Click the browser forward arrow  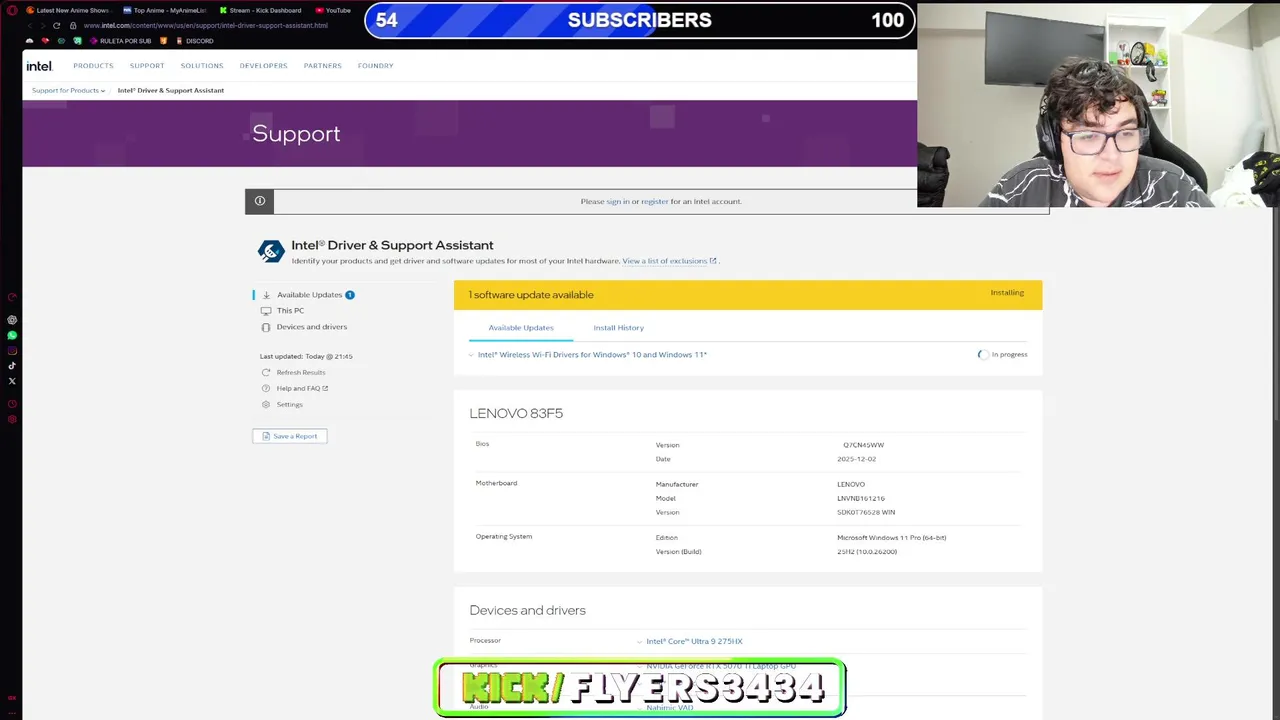pos(44,25)
